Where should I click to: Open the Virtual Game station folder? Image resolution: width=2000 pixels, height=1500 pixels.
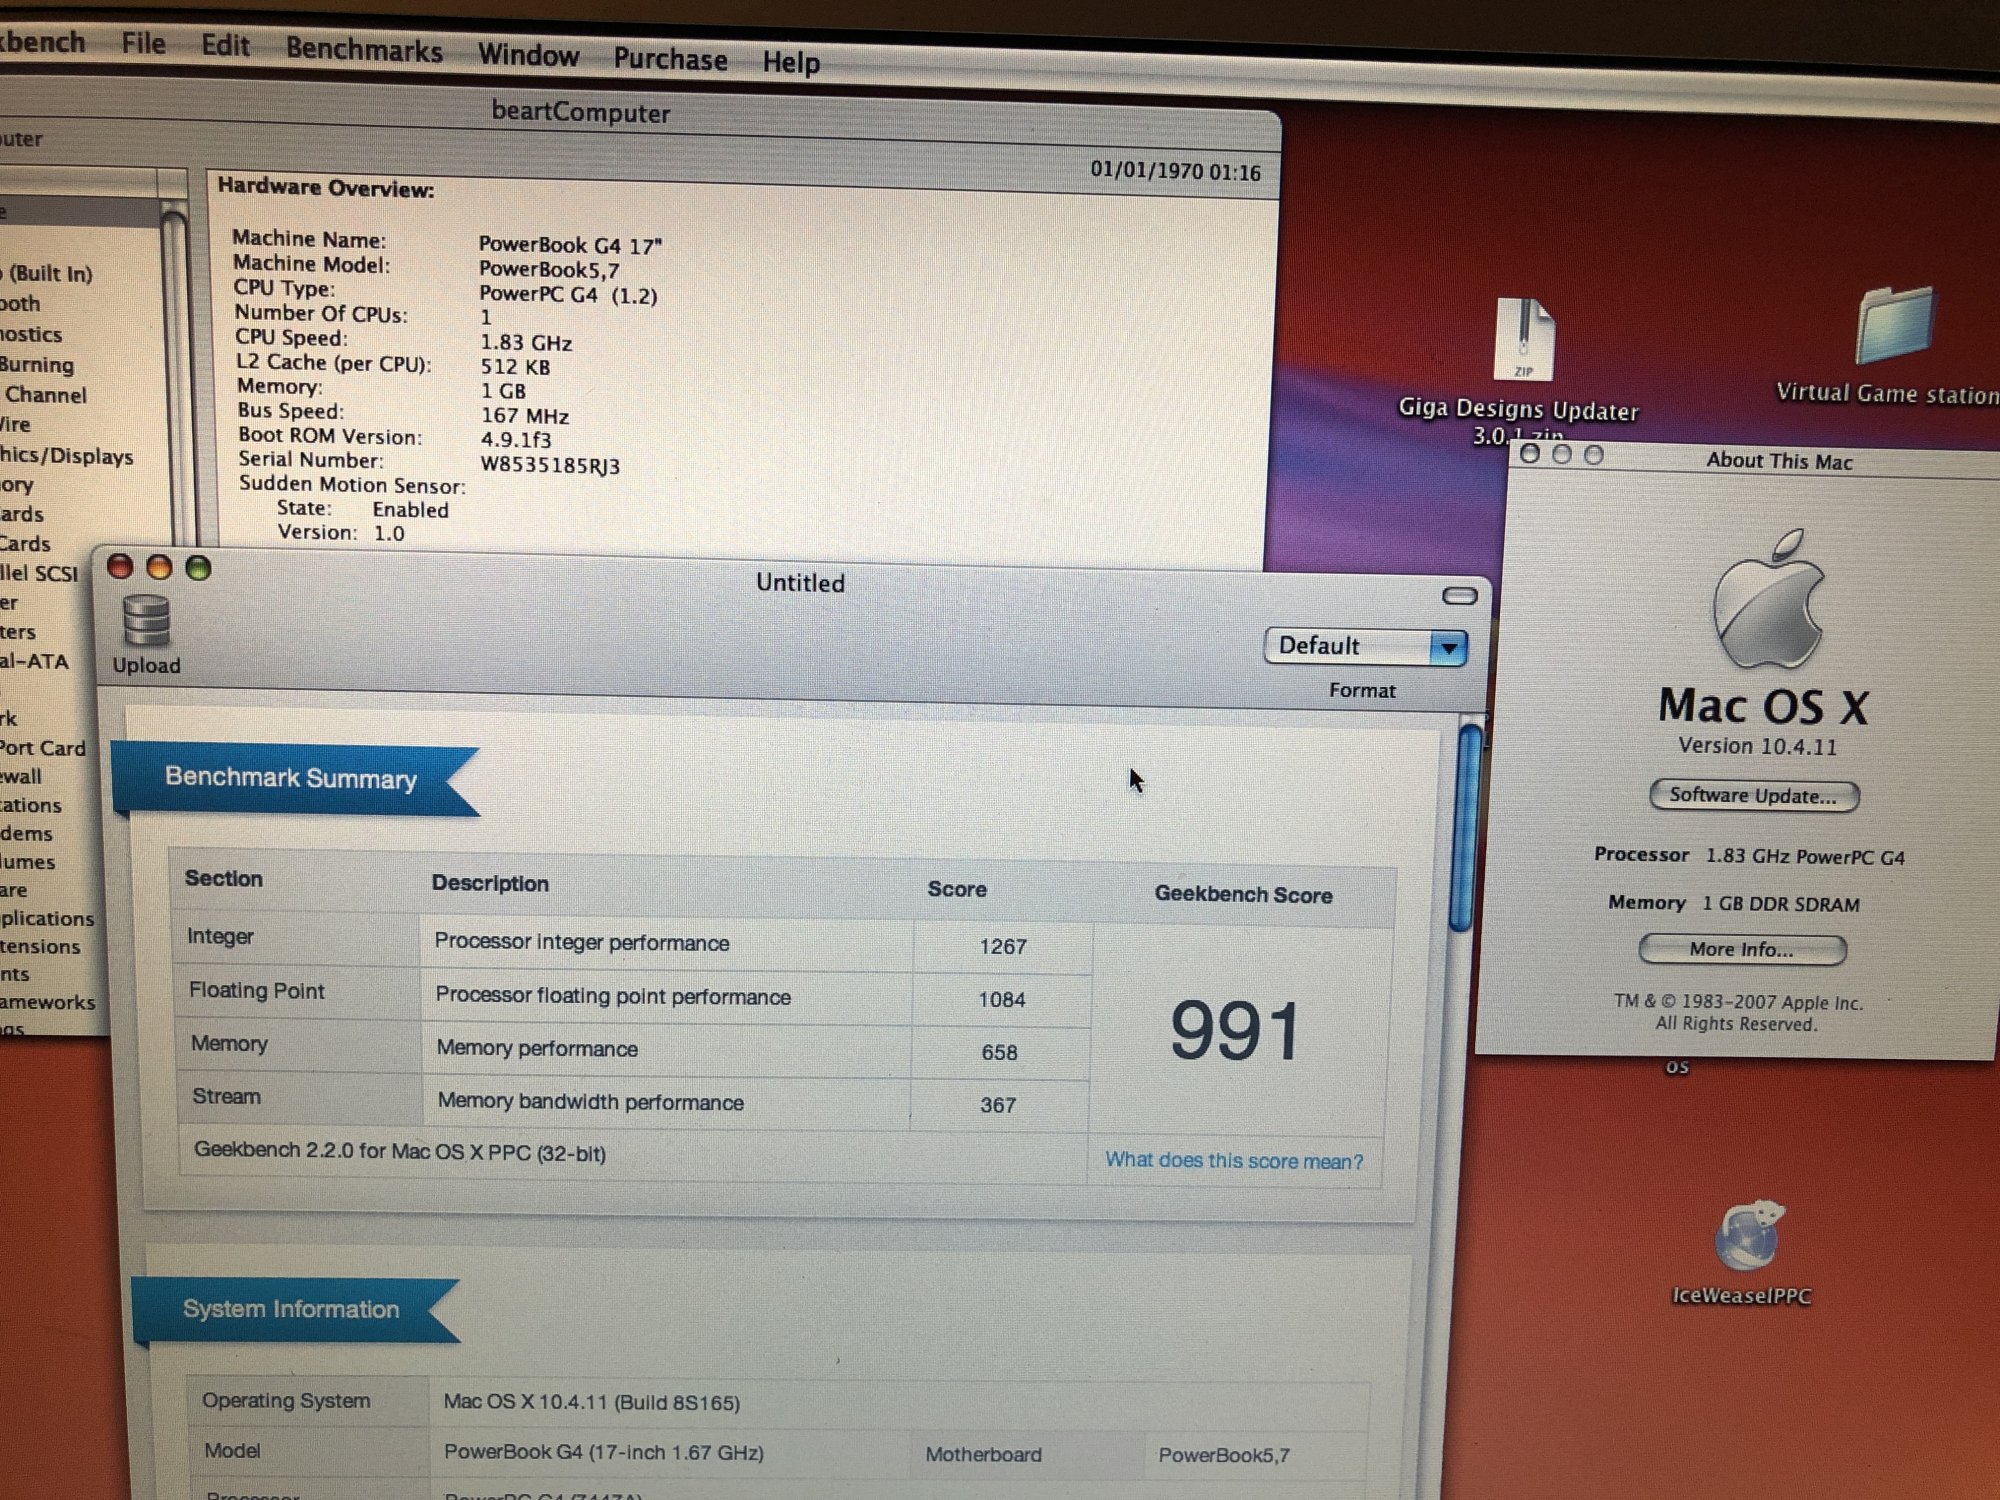point(1895,325)
